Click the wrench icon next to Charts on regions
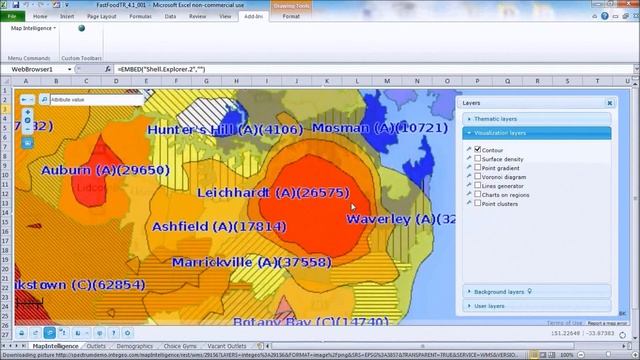 469,194
